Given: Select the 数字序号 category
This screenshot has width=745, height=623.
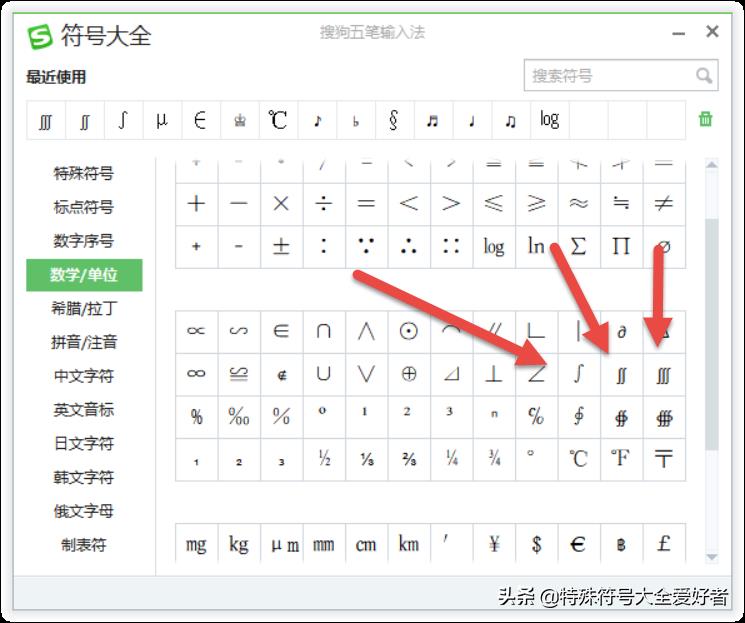Looking at the screenshot, I should [84, 241].
